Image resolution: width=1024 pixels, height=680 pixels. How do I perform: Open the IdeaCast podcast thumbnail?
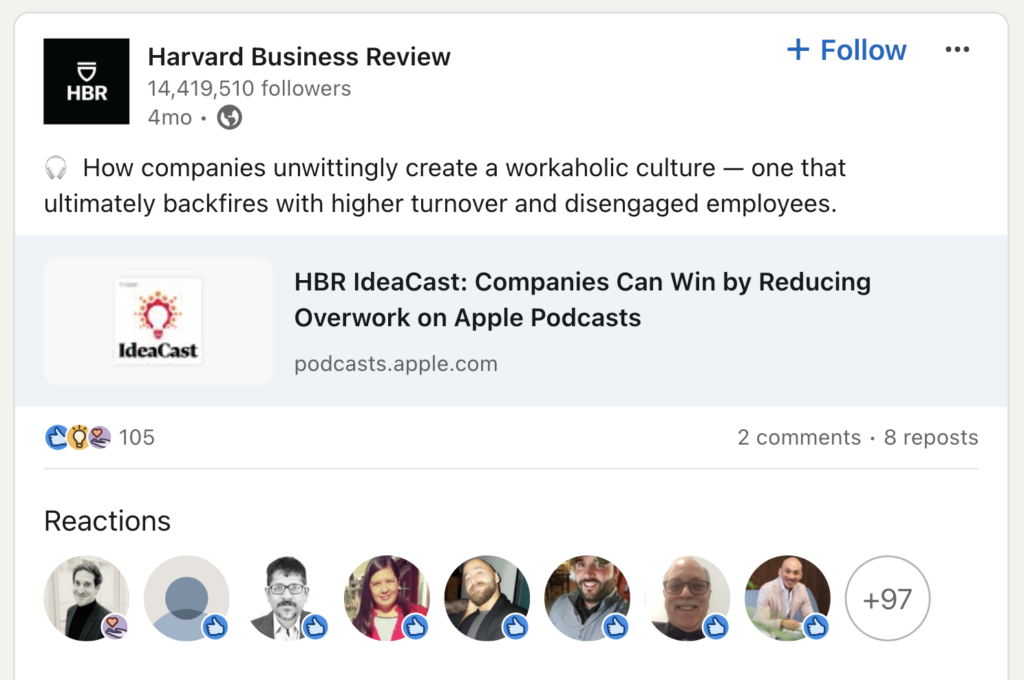[x=157, y=321]
